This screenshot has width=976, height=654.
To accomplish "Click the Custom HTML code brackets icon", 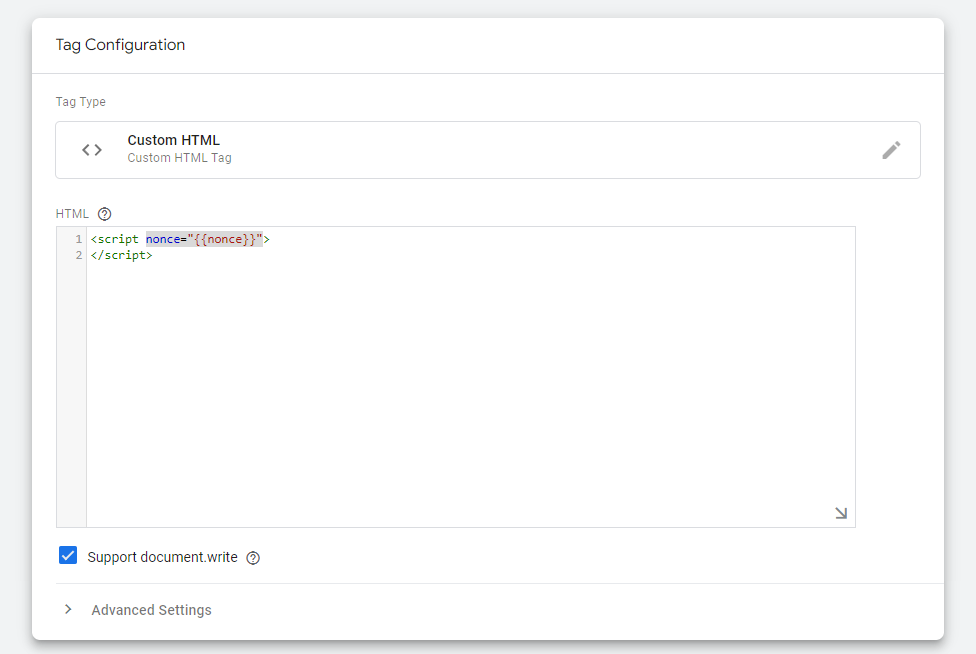I will pyautogui.click(x=92, y=150).
